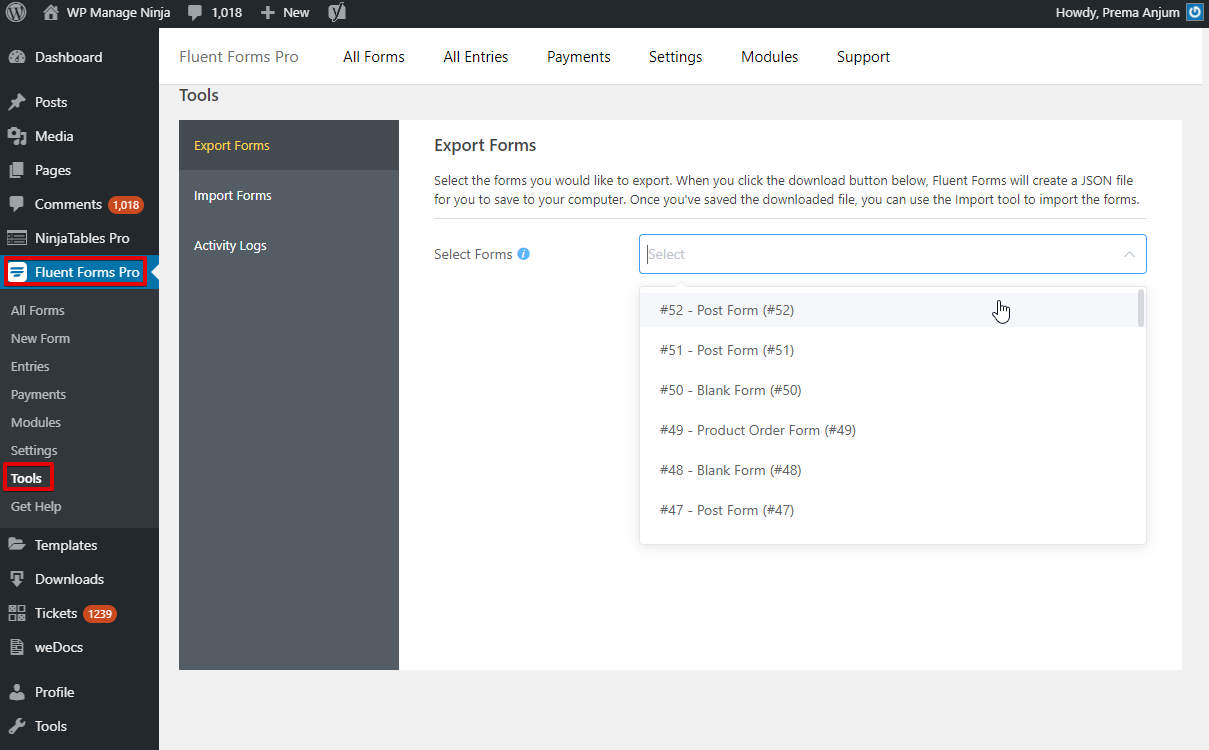Select Activity Logs in tools sidebar
1209x750 pixels.
pos(289,245)
